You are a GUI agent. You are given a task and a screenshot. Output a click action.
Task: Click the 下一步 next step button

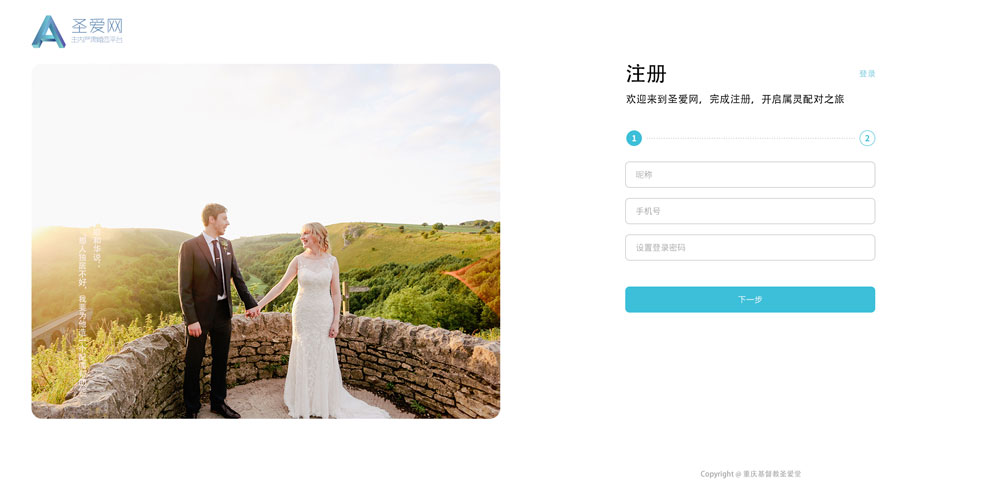click(x=750, y=300)
